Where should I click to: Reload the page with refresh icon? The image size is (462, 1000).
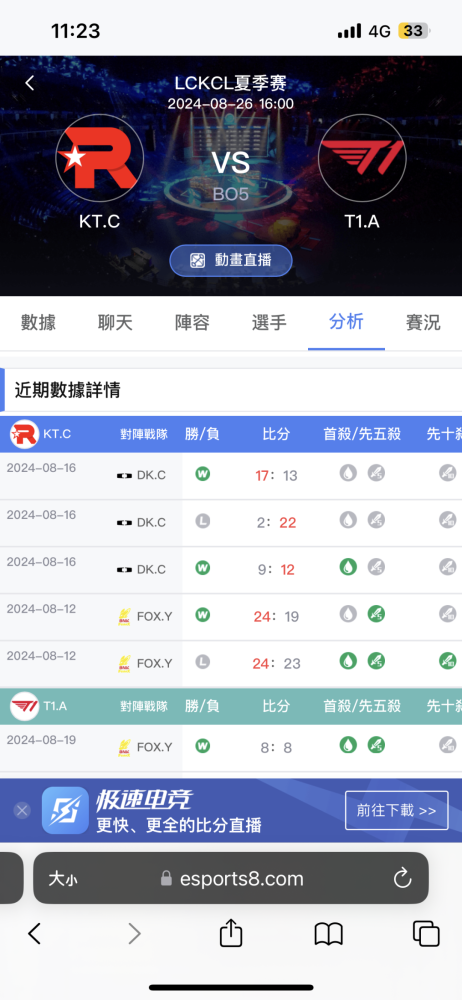click(x=402, y=879)
